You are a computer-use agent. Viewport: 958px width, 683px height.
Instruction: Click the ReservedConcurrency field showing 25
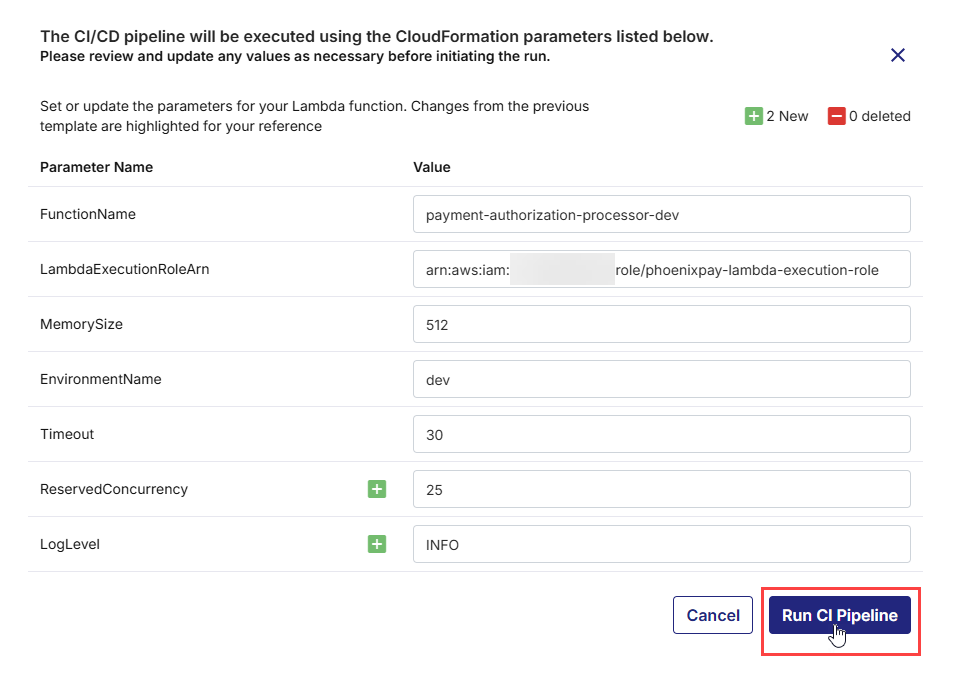pos(662,489)
